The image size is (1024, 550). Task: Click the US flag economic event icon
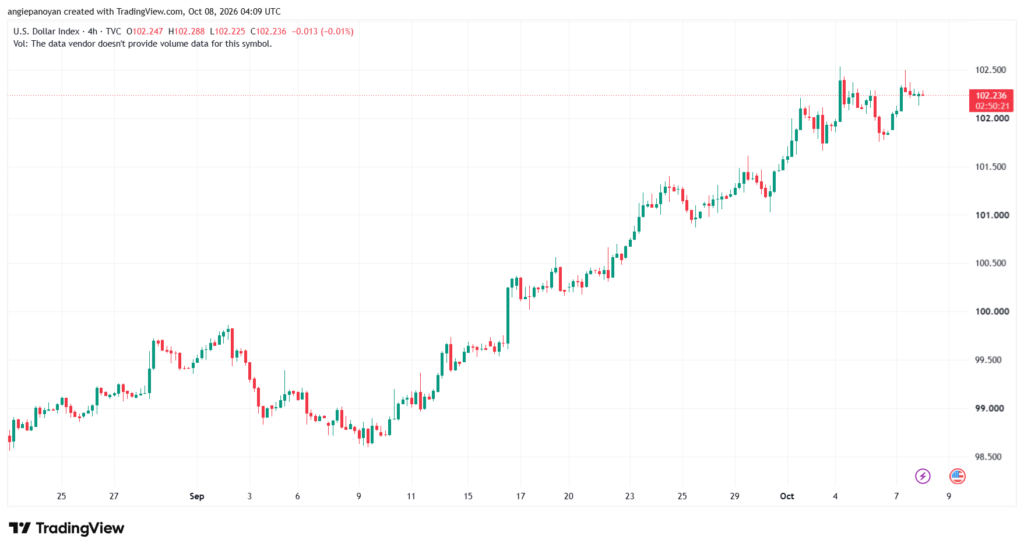(957, 476)
